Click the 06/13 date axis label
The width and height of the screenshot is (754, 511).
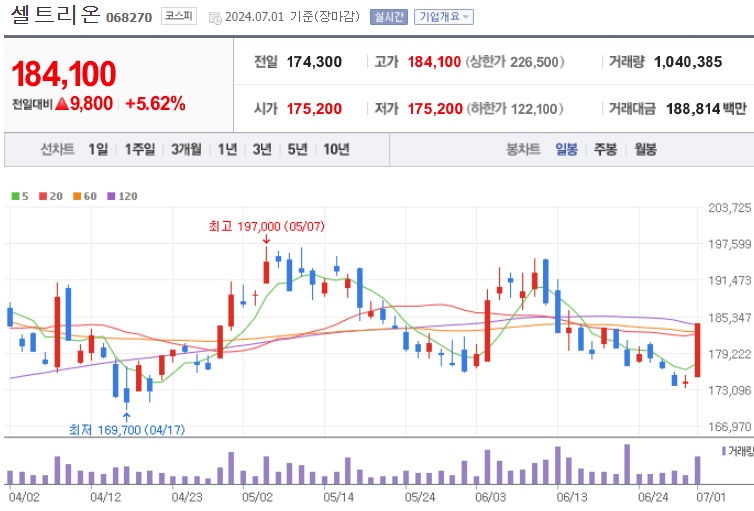click(572, 497)
